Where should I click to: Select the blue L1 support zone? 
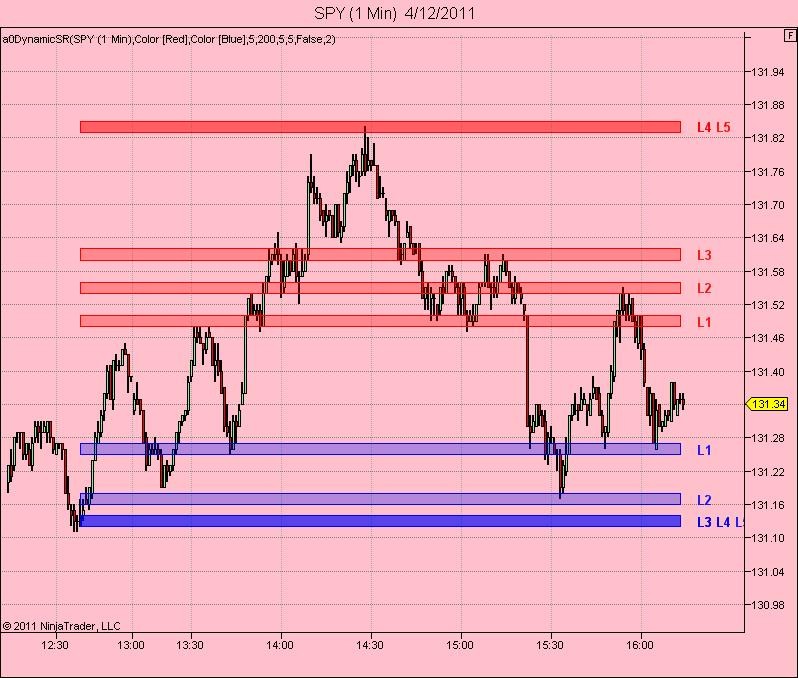click(x=380, y=448)
